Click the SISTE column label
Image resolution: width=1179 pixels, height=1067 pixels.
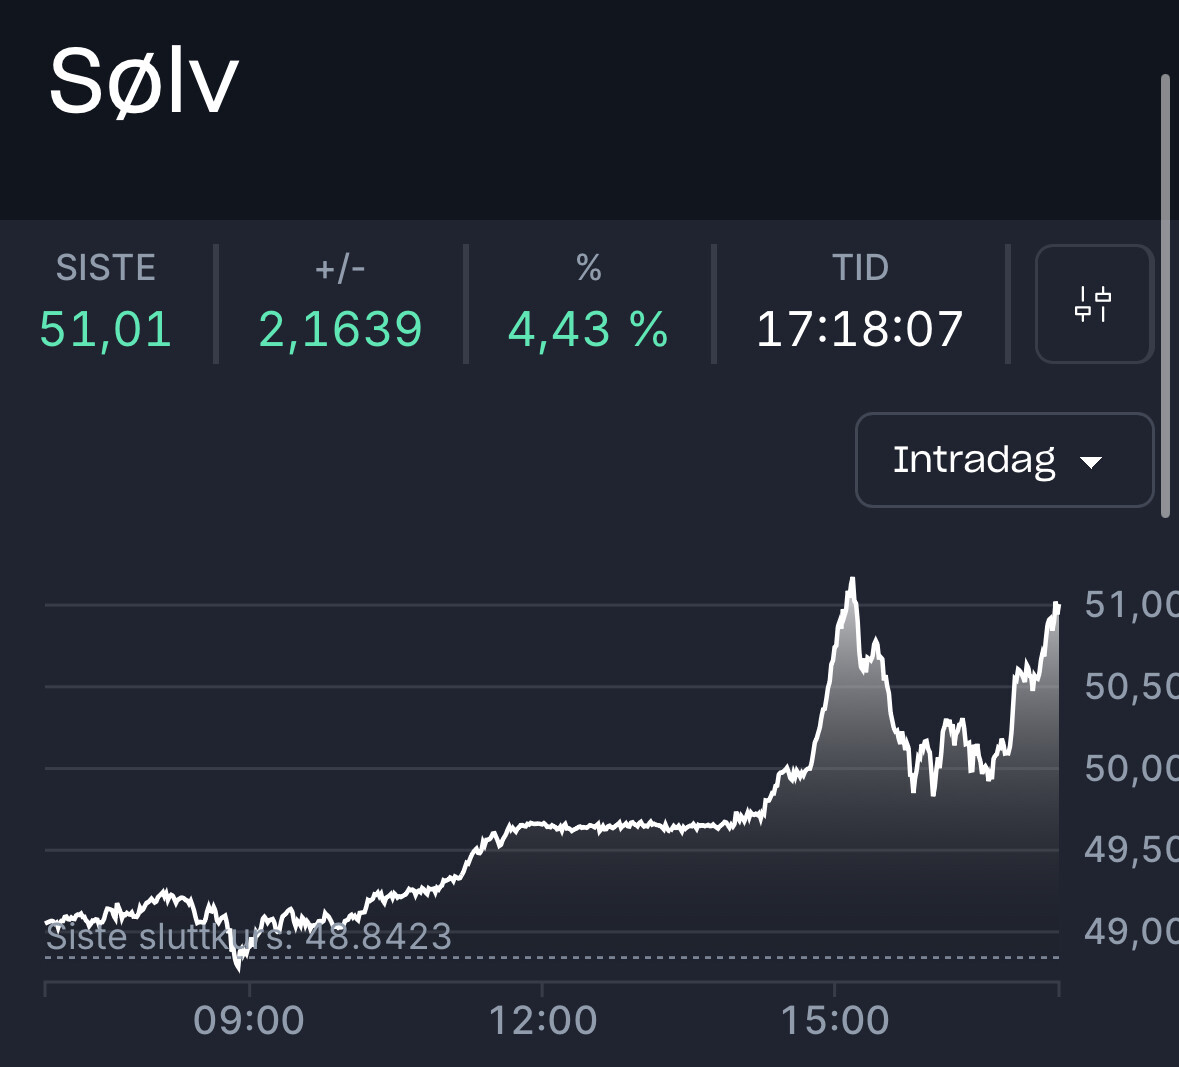[105, 268]
